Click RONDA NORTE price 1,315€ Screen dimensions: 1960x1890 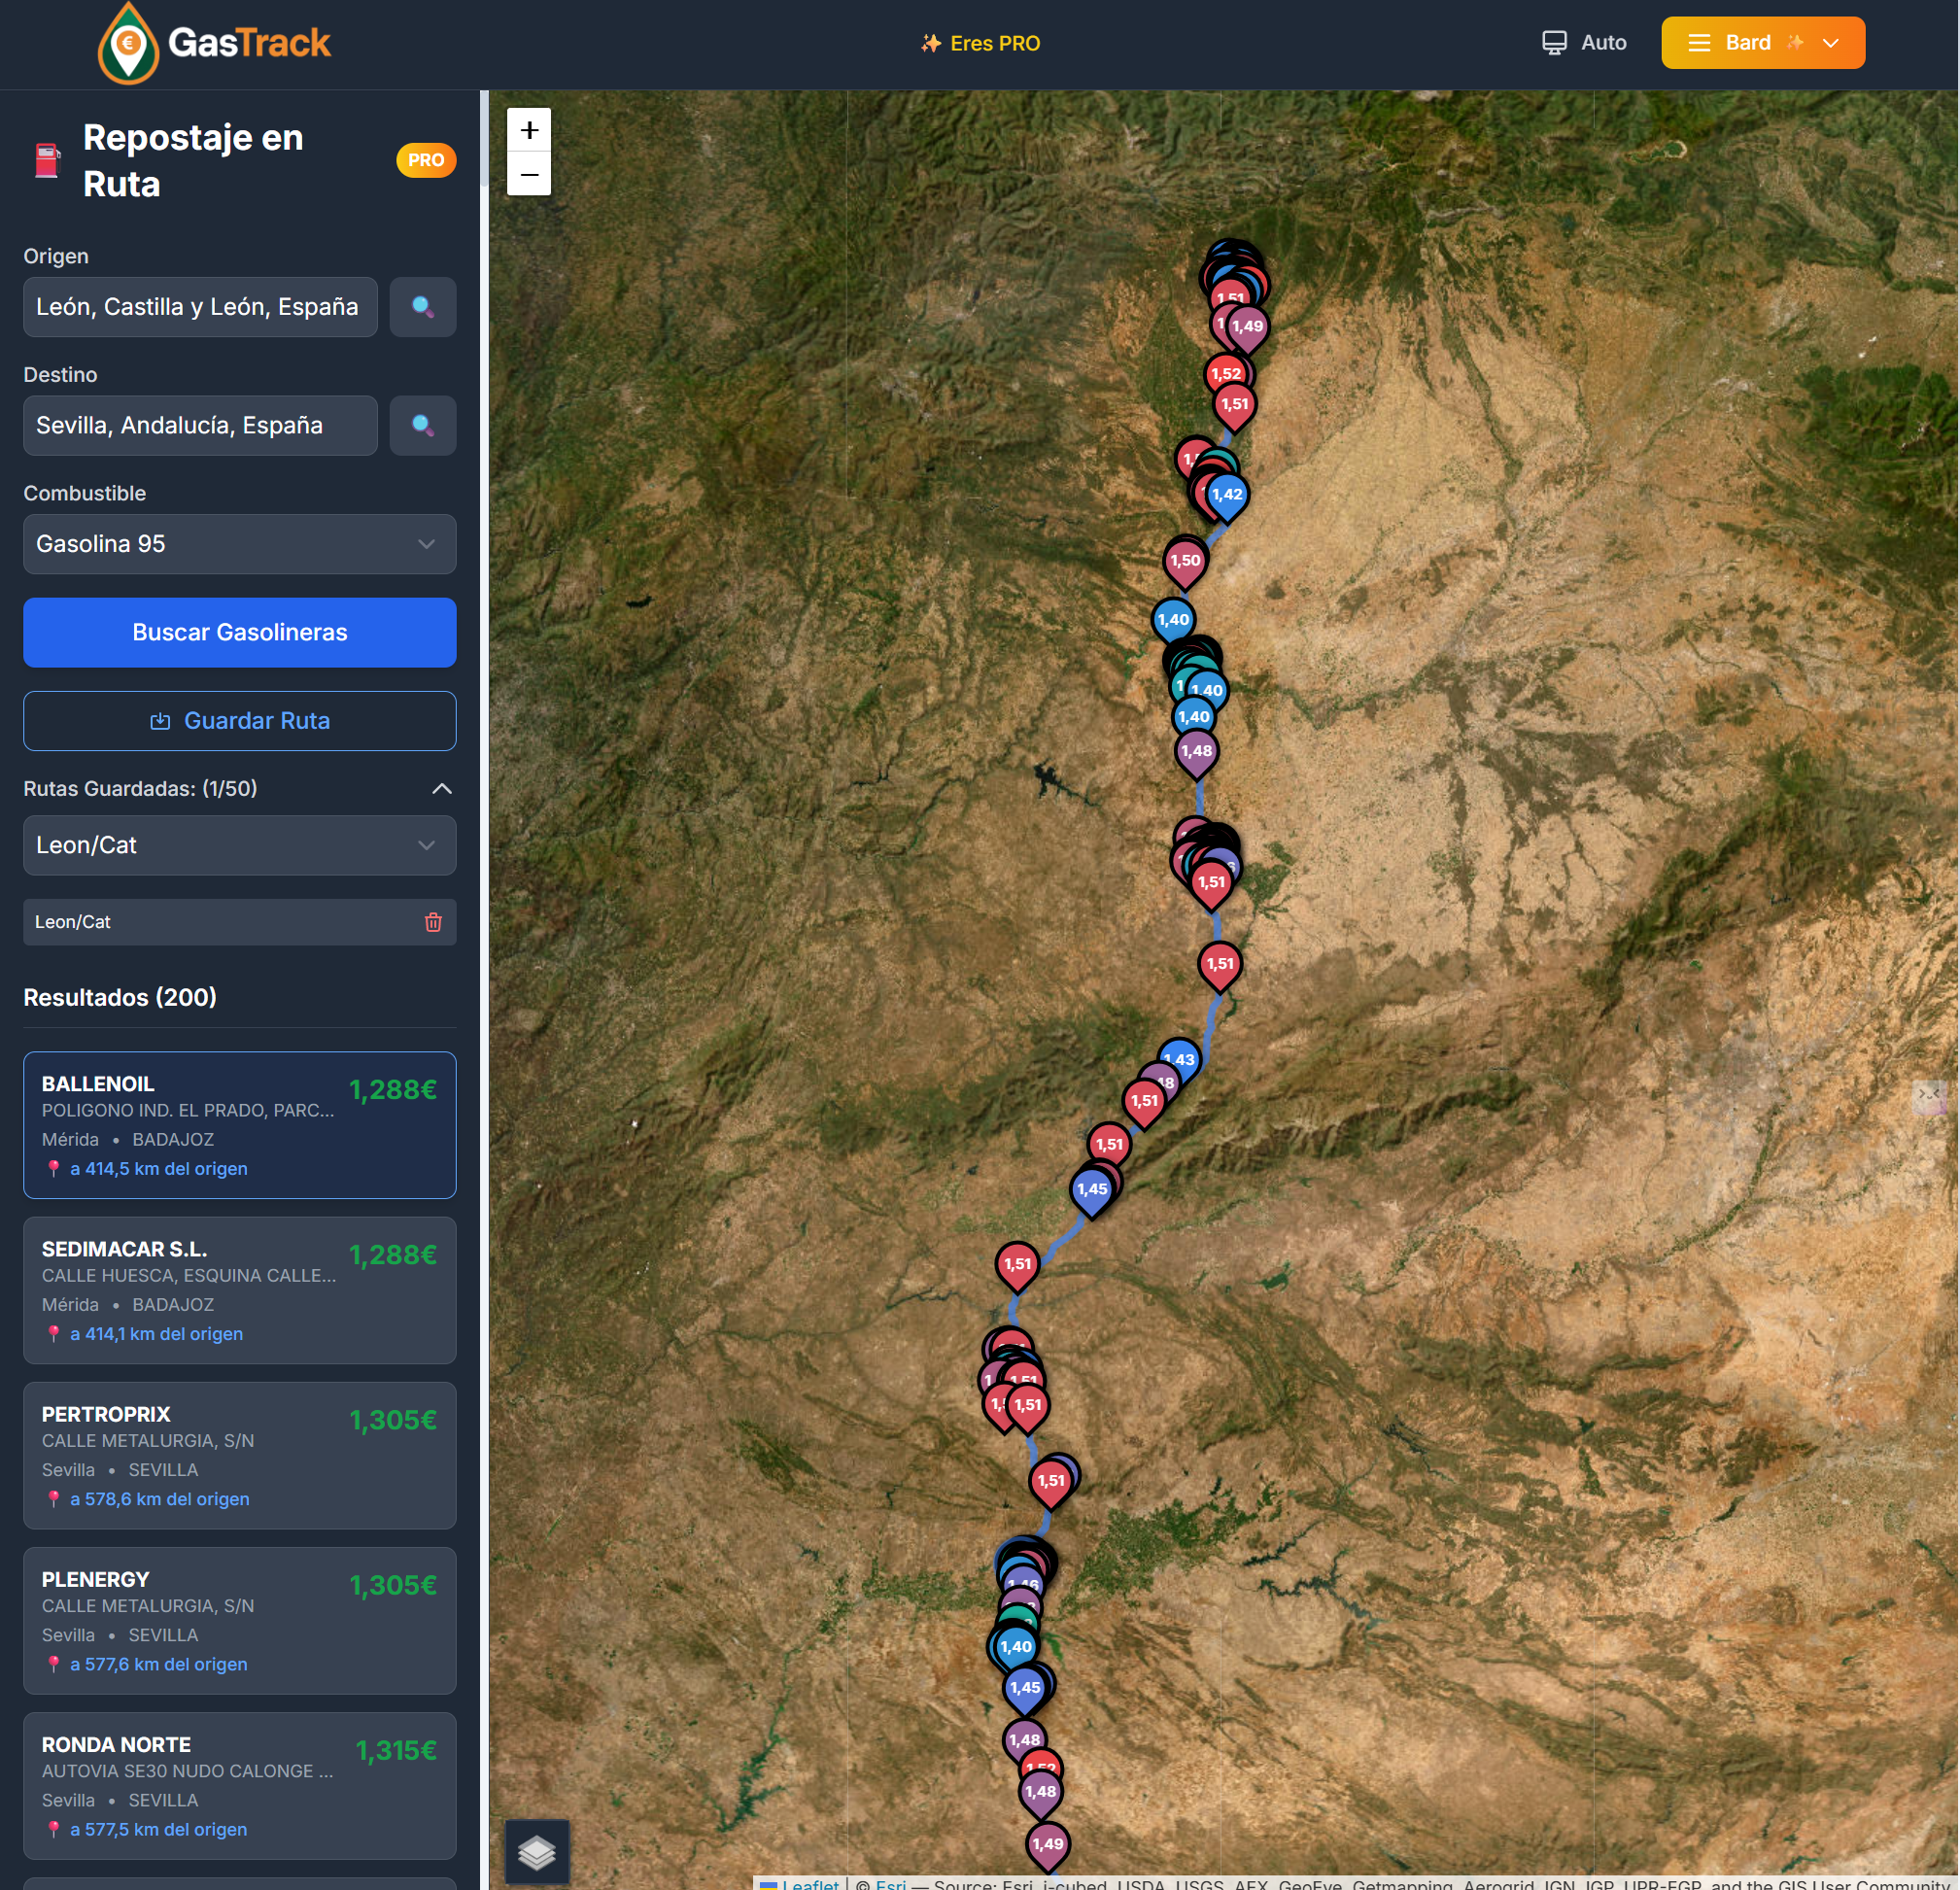(396, 1750)
